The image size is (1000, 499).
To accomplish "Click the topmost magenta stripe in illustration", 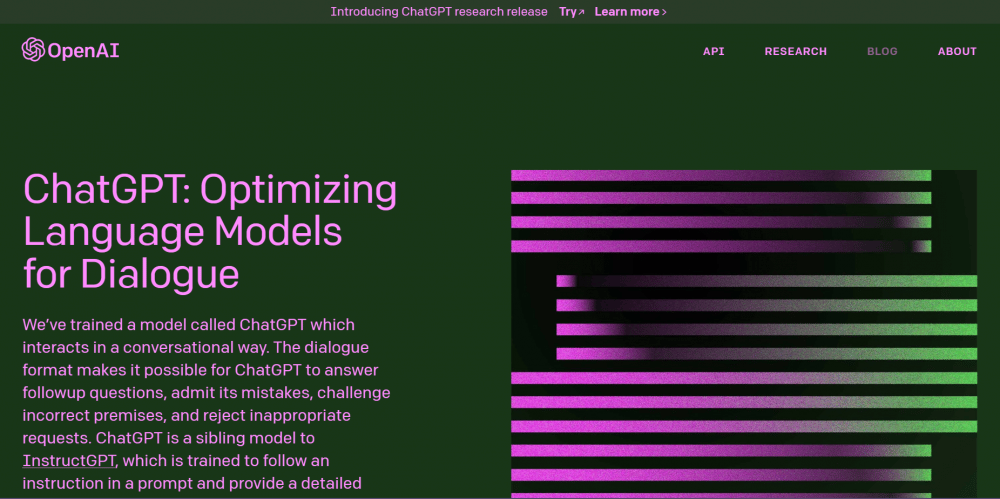I will point(720,175).
